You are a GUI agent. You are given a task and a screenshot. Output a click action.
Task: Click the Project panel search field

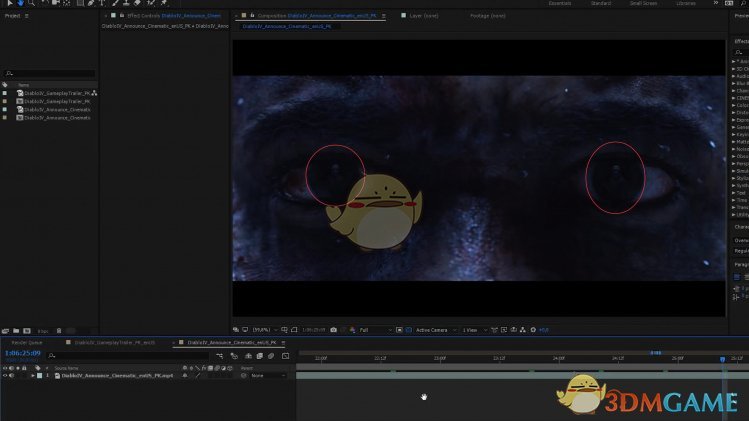[50, 73]
